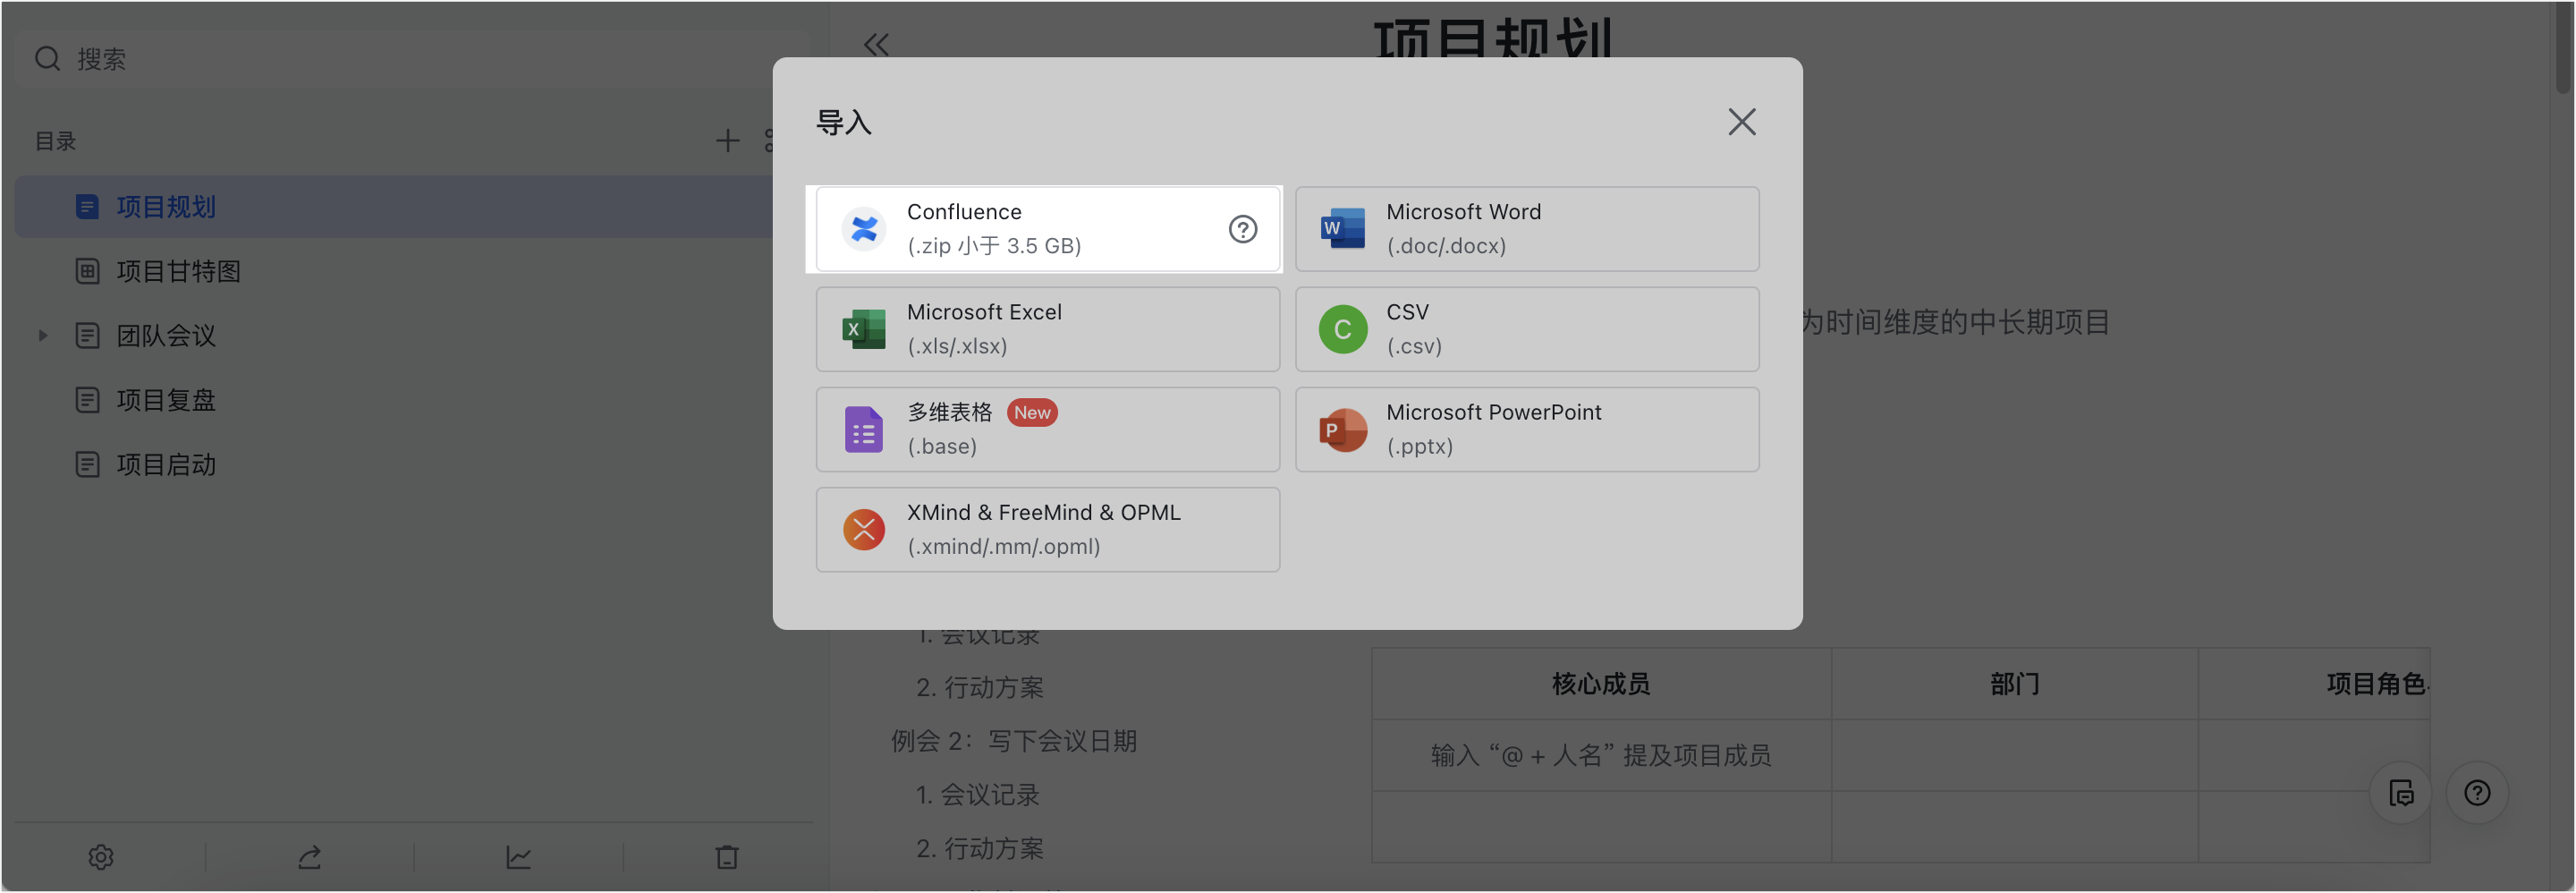This screenshot has width=2576, height=893.
Task: Close the 导入 dialog
Action: click(x=1741, y=122)
